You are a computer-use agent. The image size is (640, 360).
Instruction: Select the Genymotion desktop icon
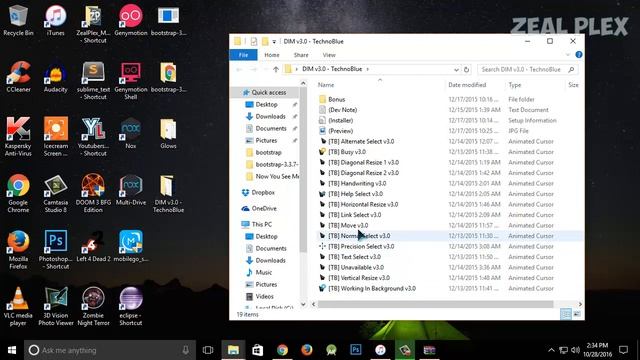131,20
